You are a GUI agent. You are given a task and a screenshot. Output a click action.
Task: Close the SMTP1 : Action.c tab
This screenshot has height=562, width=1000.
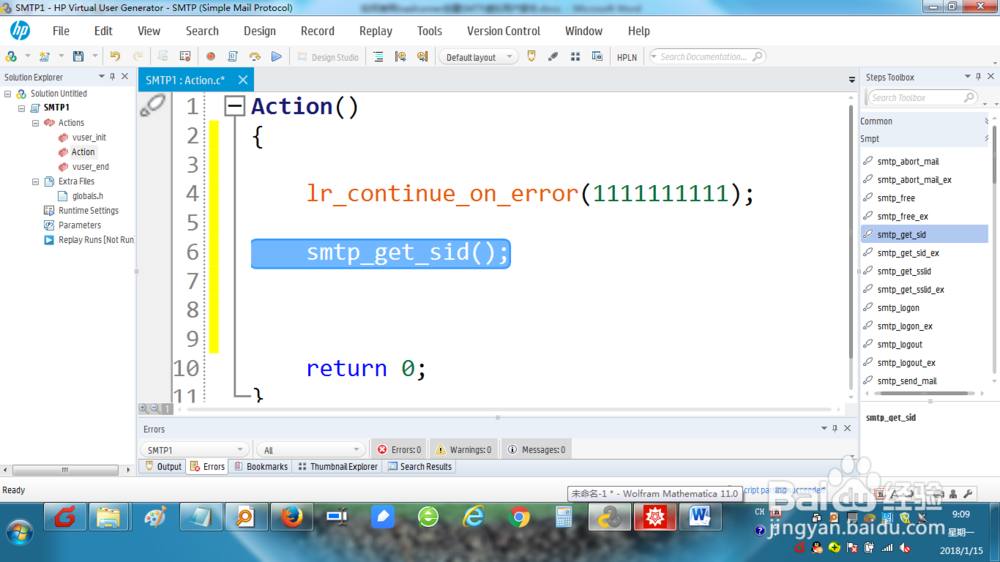point(243,80)
